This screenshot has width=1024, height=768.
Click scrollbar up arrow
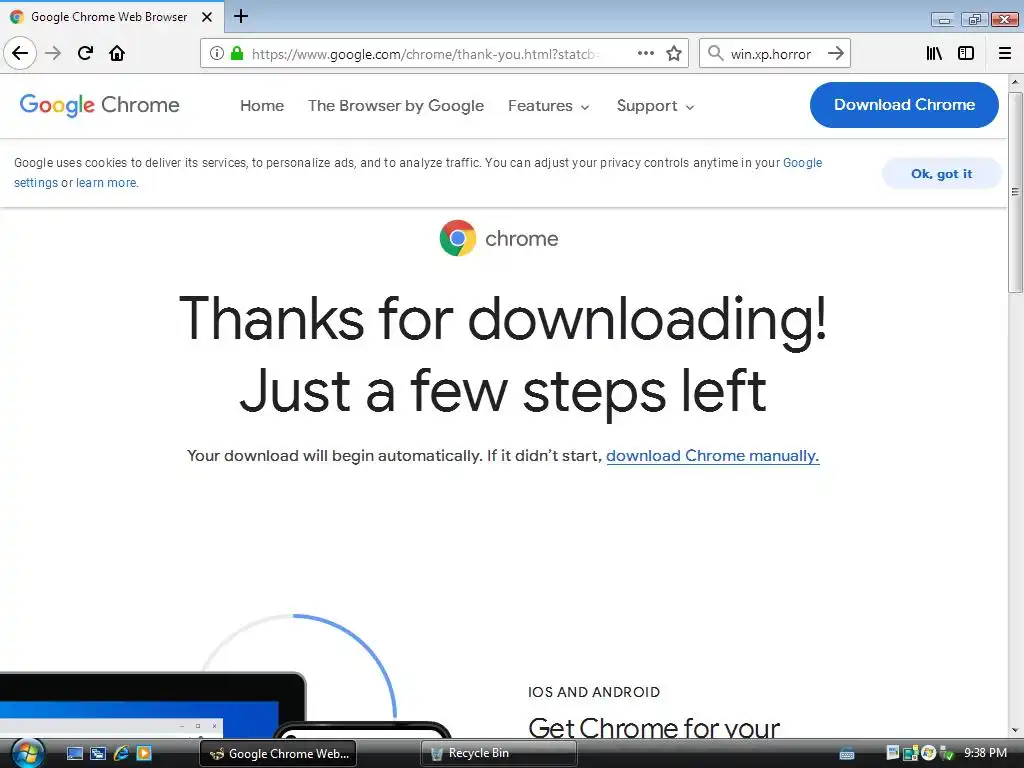point(1015,82)
